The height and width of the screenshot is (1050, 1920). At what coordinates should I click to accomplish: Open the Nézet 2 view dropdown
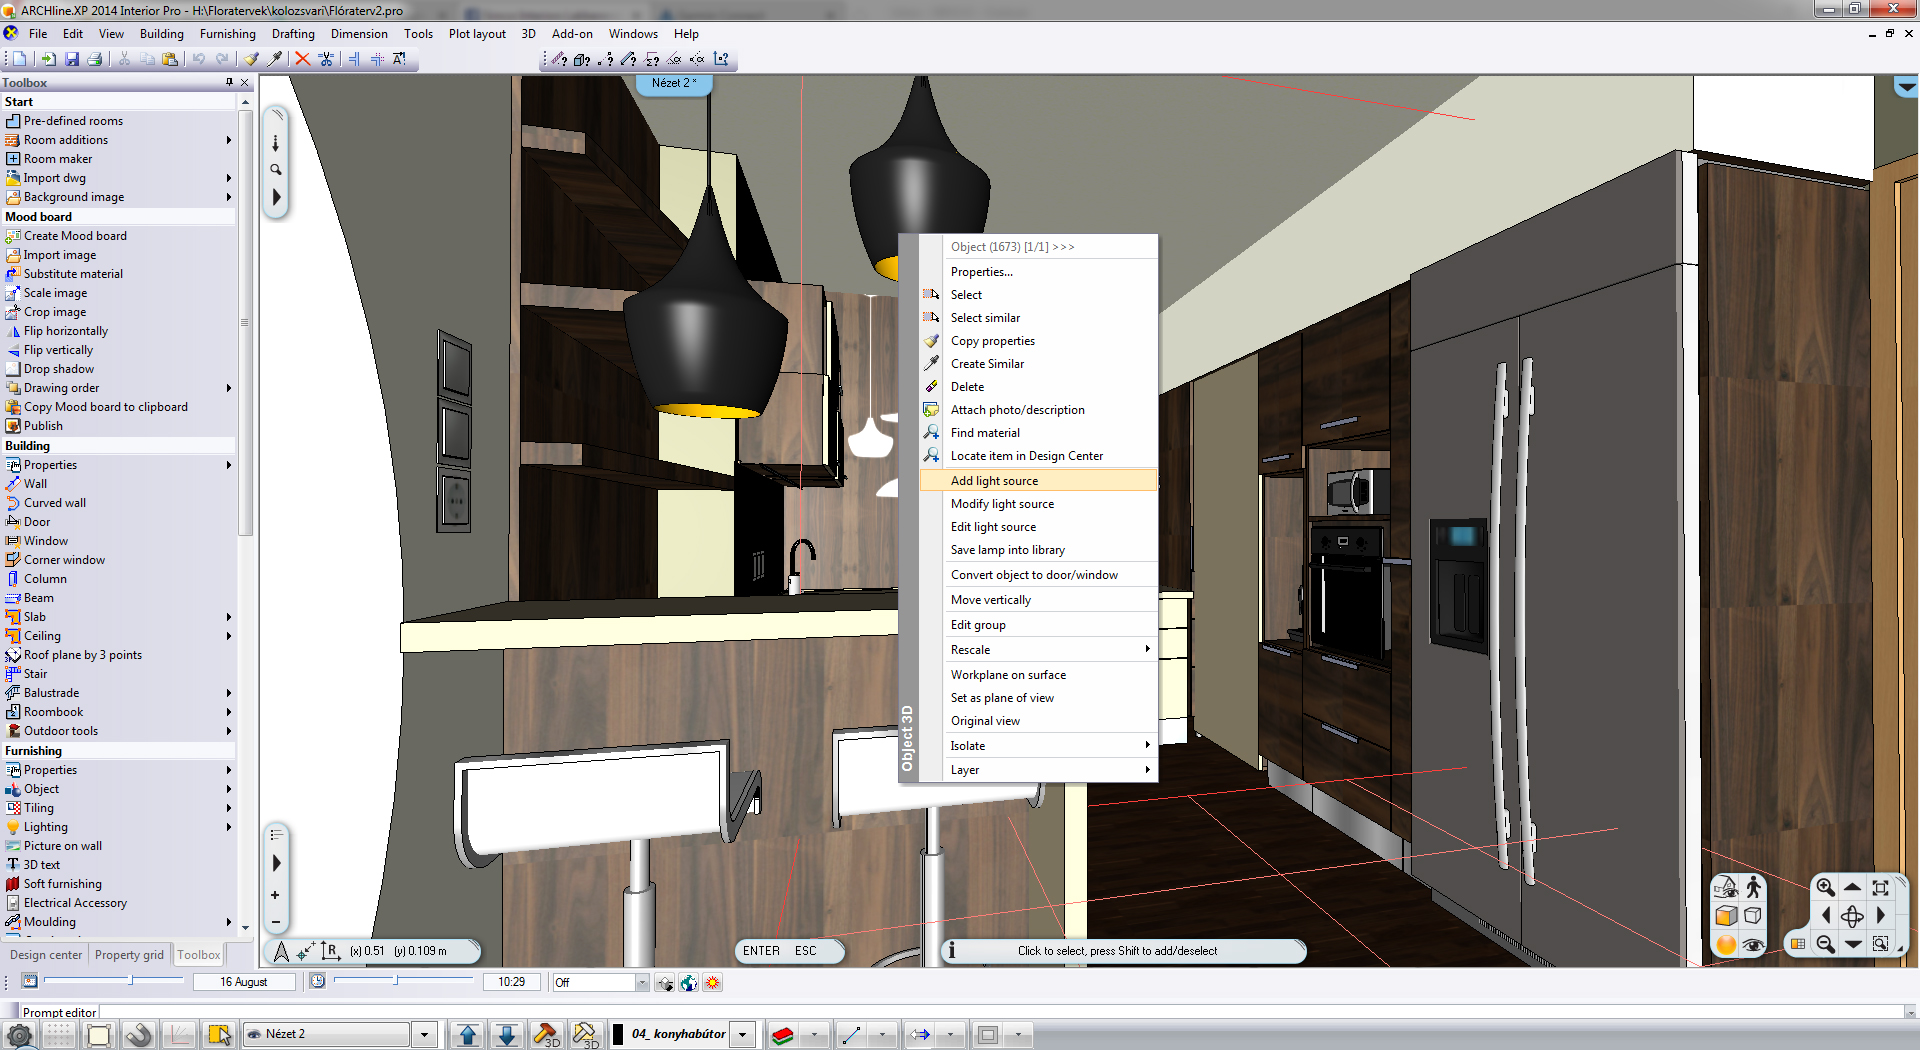tap(424, 1035)
